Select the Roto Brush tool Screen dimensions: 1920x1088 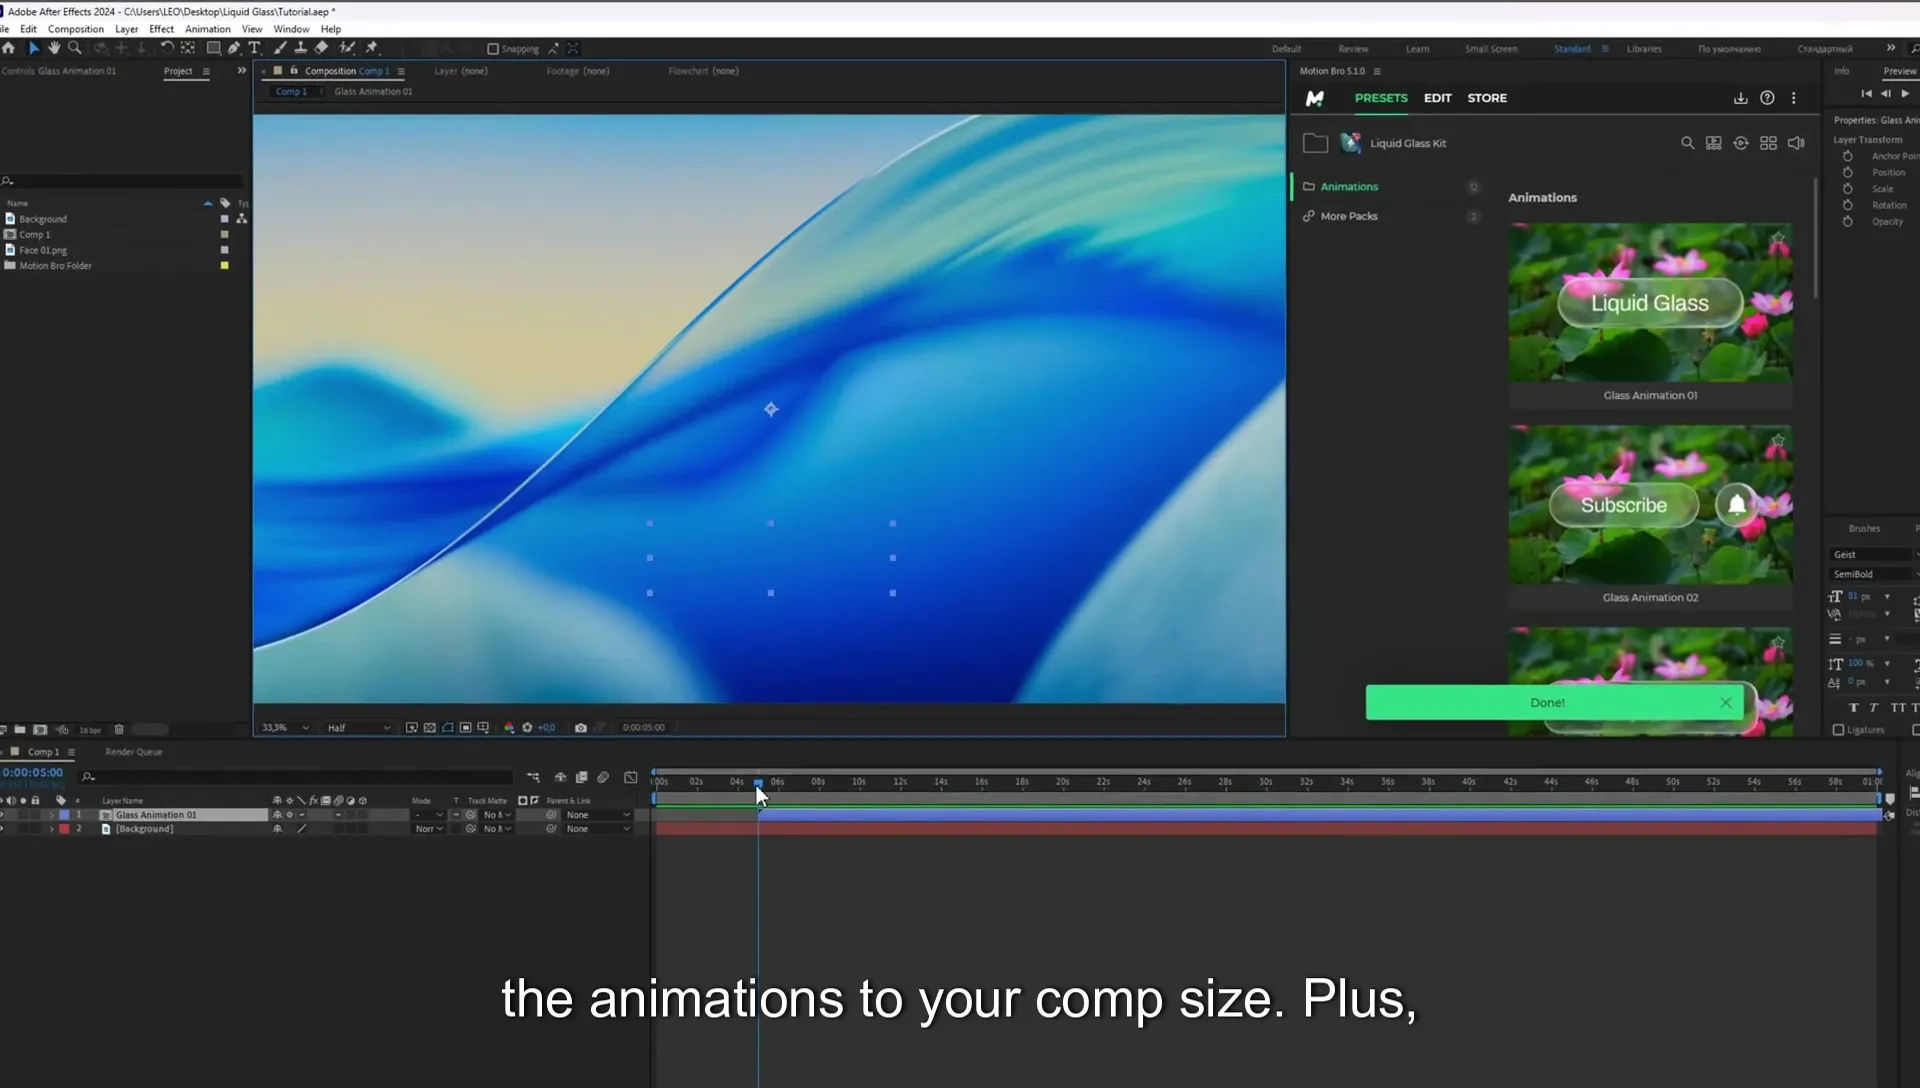[x=346, y=48]
